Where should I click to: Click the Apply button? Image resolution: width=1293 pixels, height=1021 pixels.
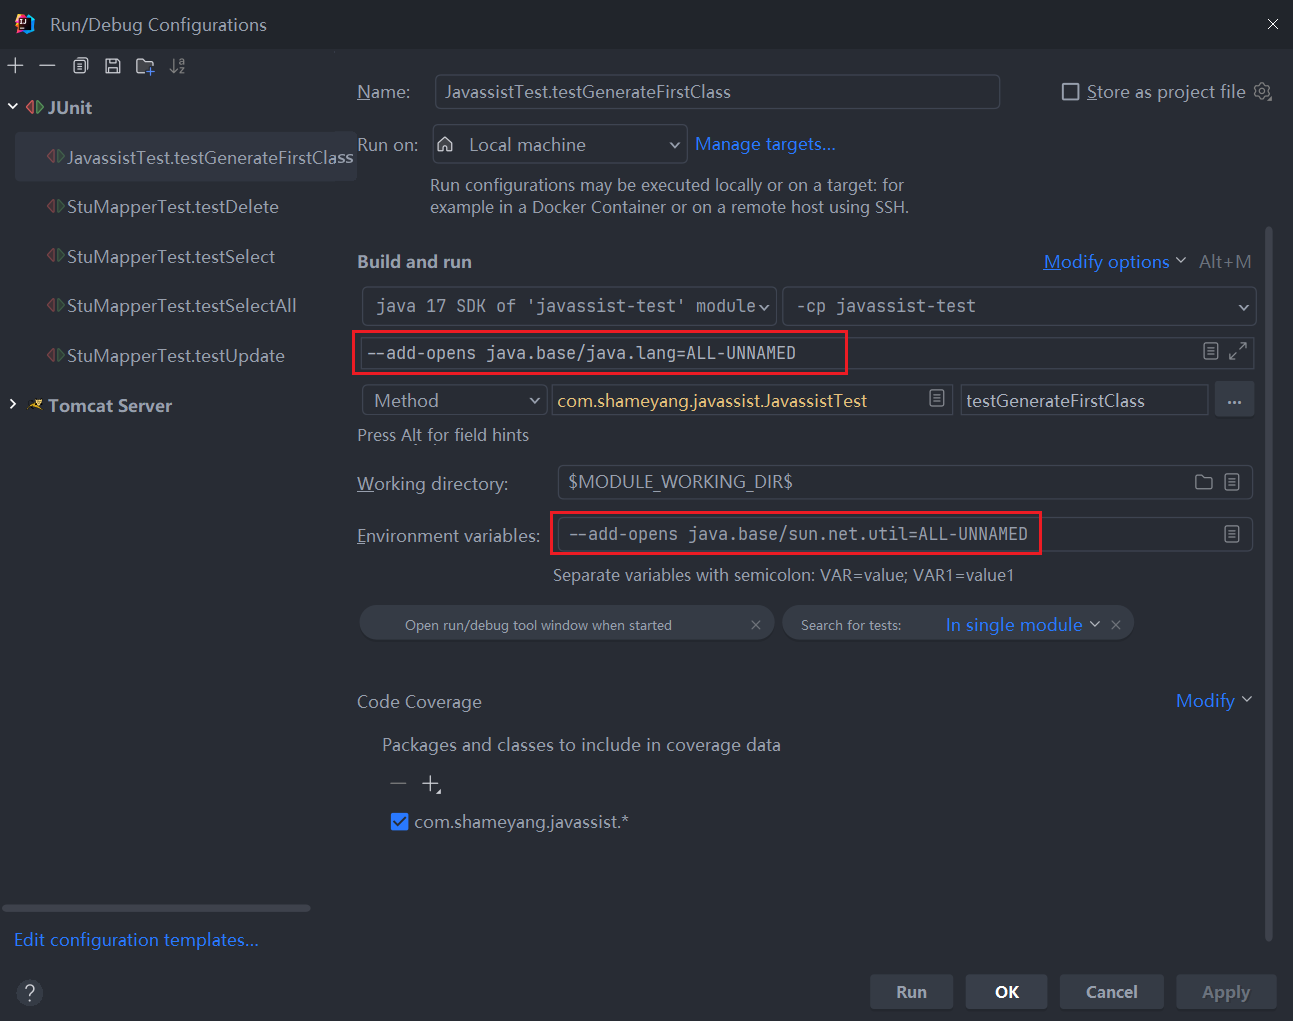pos(1225,992)
